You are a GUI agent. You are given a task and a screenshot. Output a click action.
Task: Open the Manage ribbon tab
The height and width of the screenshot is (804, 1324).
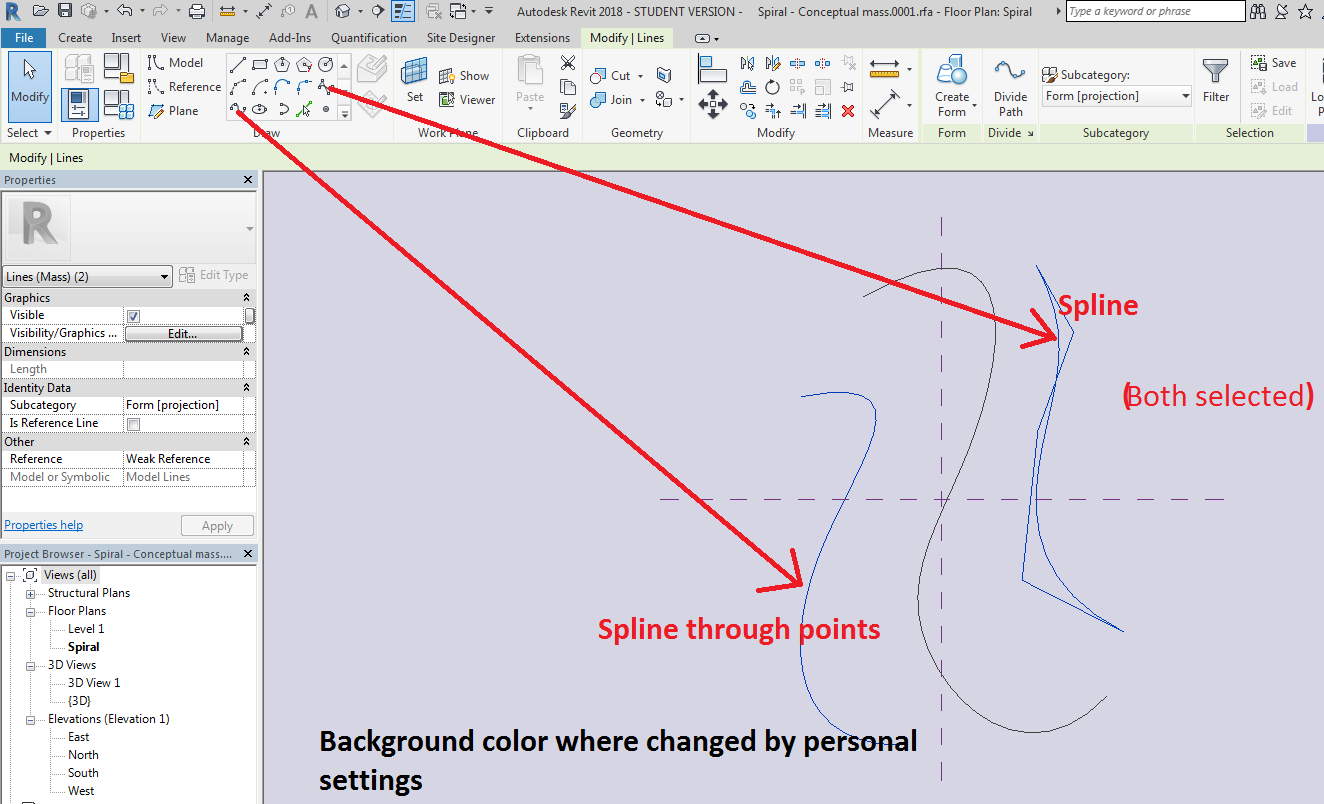coord(227,38)
